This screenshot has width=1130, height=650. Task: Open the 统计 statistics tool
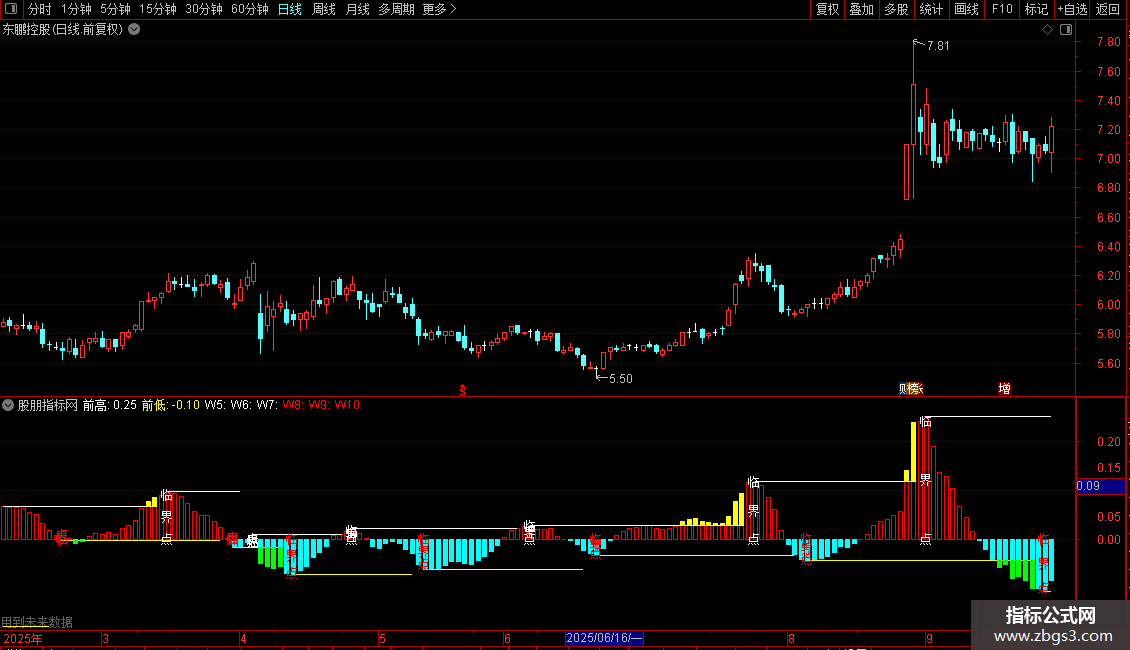tap(931, 9)
